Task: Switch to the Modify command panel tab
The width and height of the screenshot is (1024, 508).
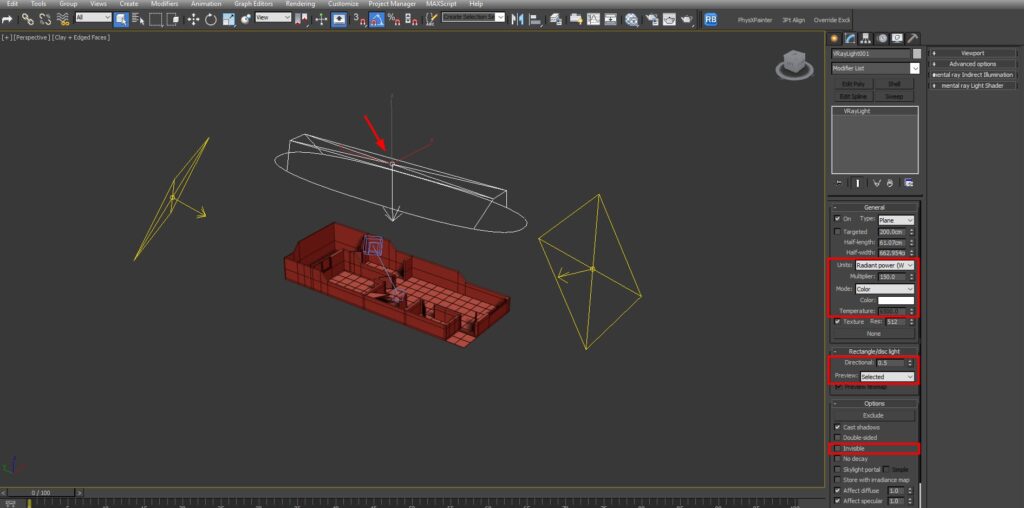Action: click(850, 38)
